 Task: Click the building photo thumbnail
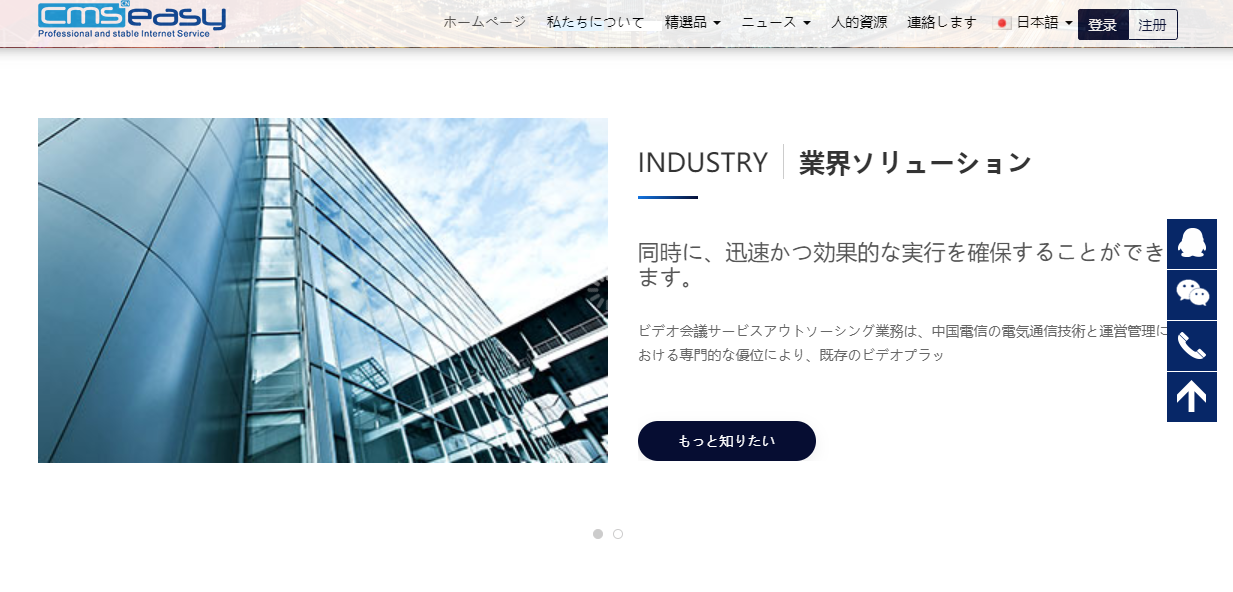pyautogui.click(x=322, y=290)
